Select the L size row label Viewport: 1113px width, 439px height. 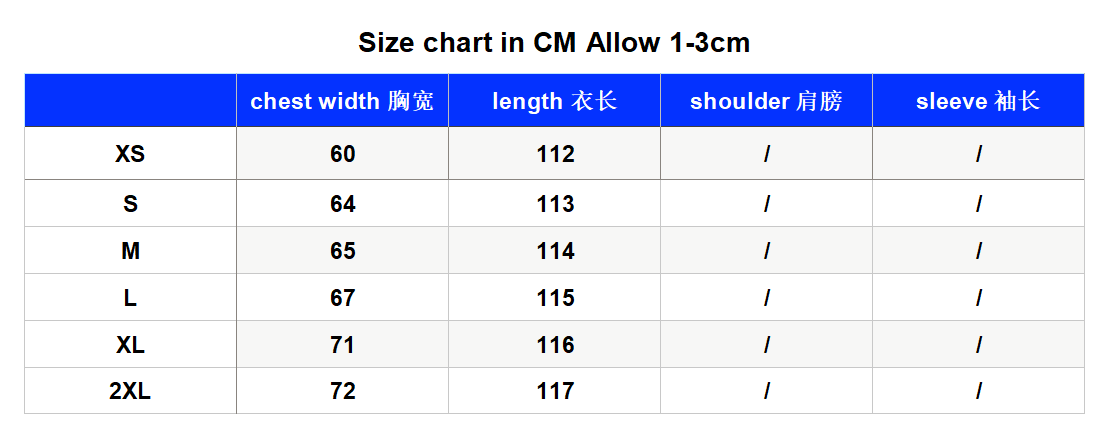tap(130, 298)
